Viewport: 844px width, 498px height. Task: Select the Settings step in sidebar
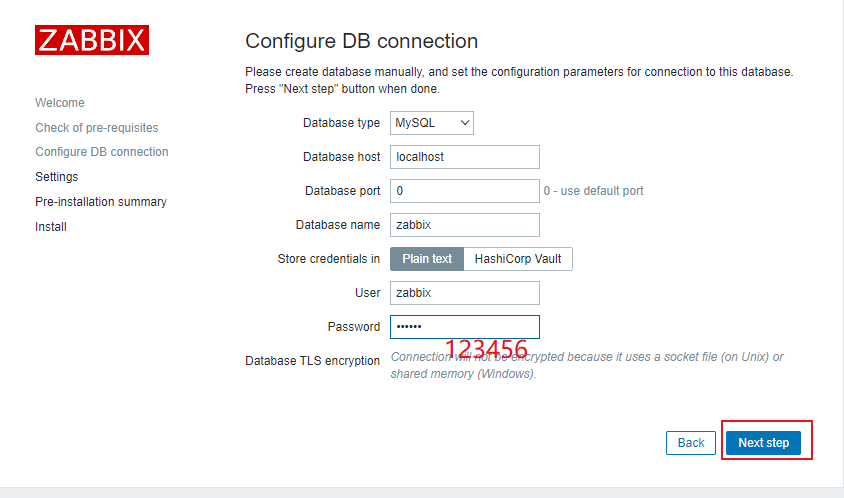coord(57,177)
